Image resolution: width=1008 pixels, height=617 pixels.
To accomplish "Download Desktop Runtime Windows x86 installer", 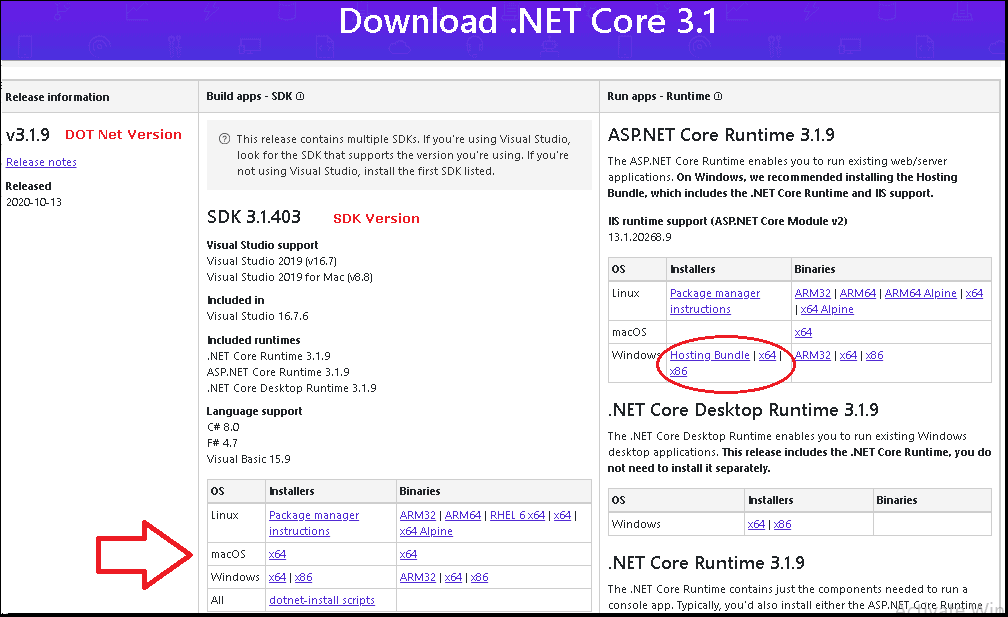I will (x=782, y=524).
